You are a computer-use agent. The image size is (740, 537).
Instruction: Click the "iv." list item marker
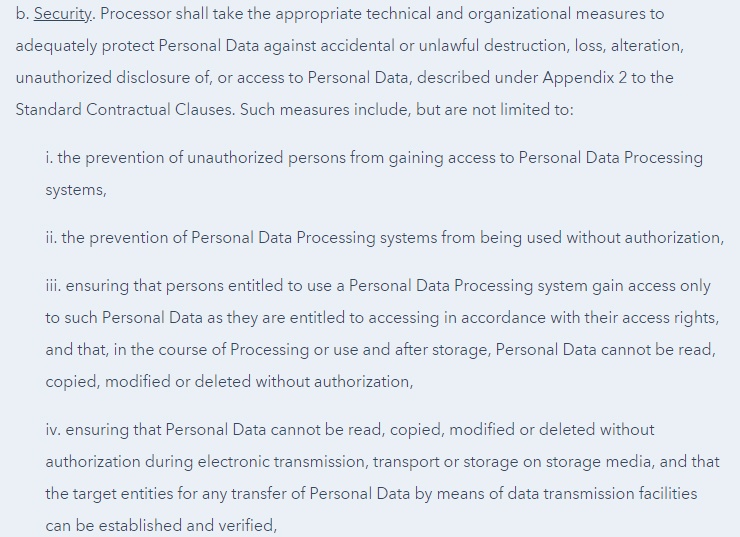(53, 430)
